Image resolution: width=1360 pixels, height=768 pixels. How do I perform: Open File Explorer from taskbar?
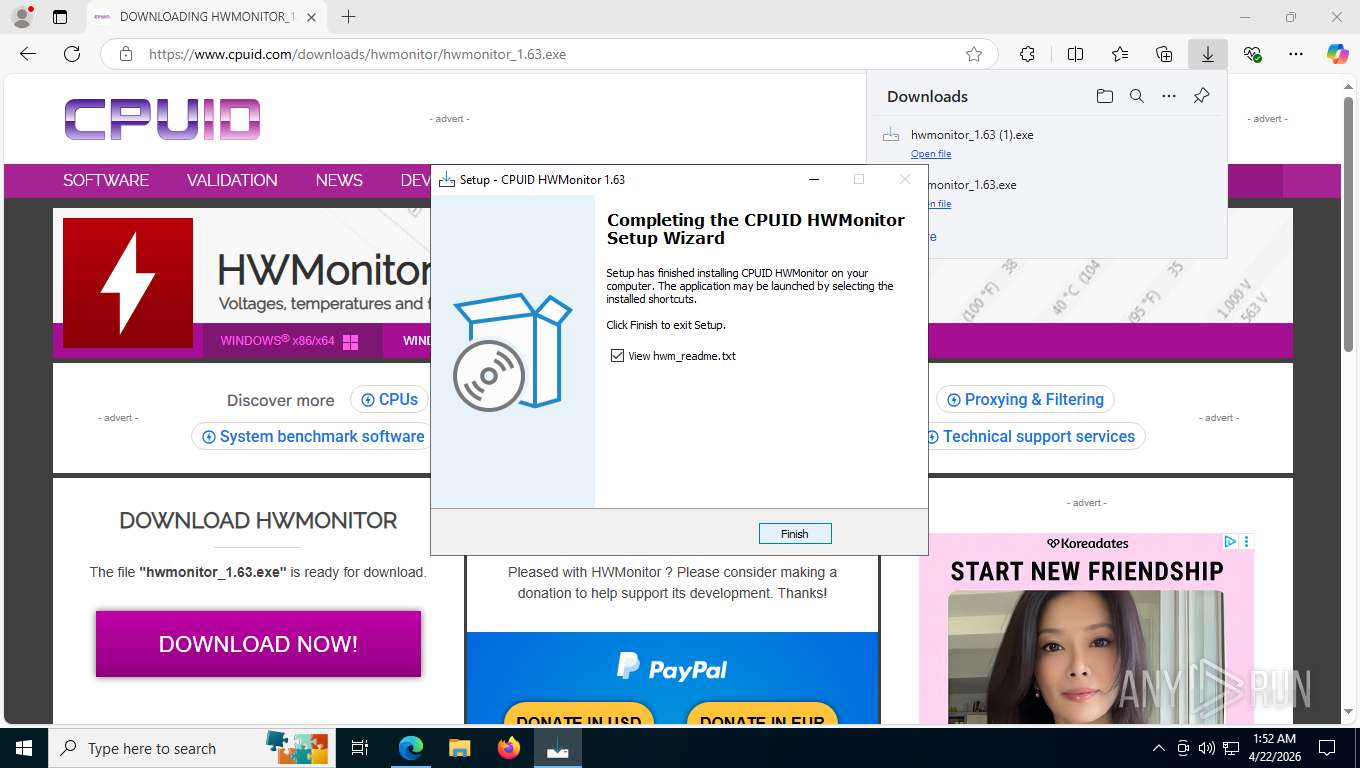click(x=459, y=748)
